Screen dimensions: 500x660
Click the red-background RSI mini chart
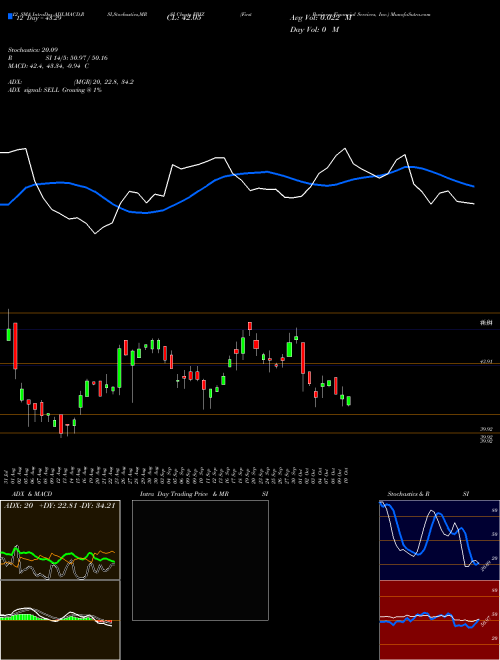click(x=439, y=620)
